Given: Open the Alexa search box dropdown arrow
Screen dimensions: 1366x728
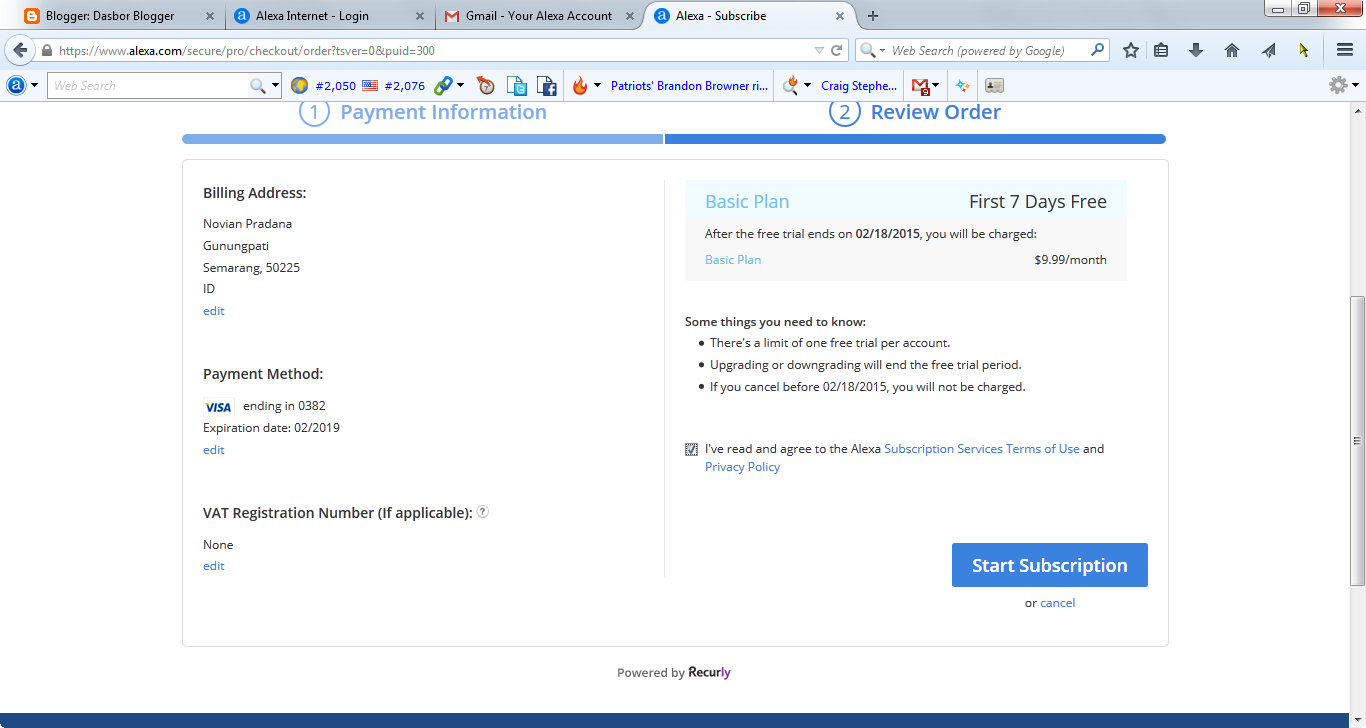Looking at the screenshot, I should (276, 86).
